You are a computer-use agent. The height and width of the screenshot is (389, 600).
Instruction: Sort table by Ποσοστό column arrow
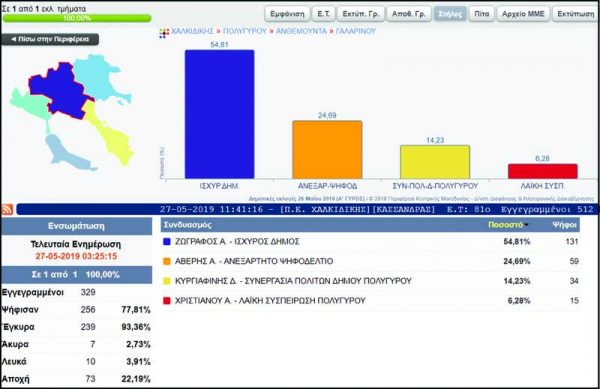click(x=527, y=225)
